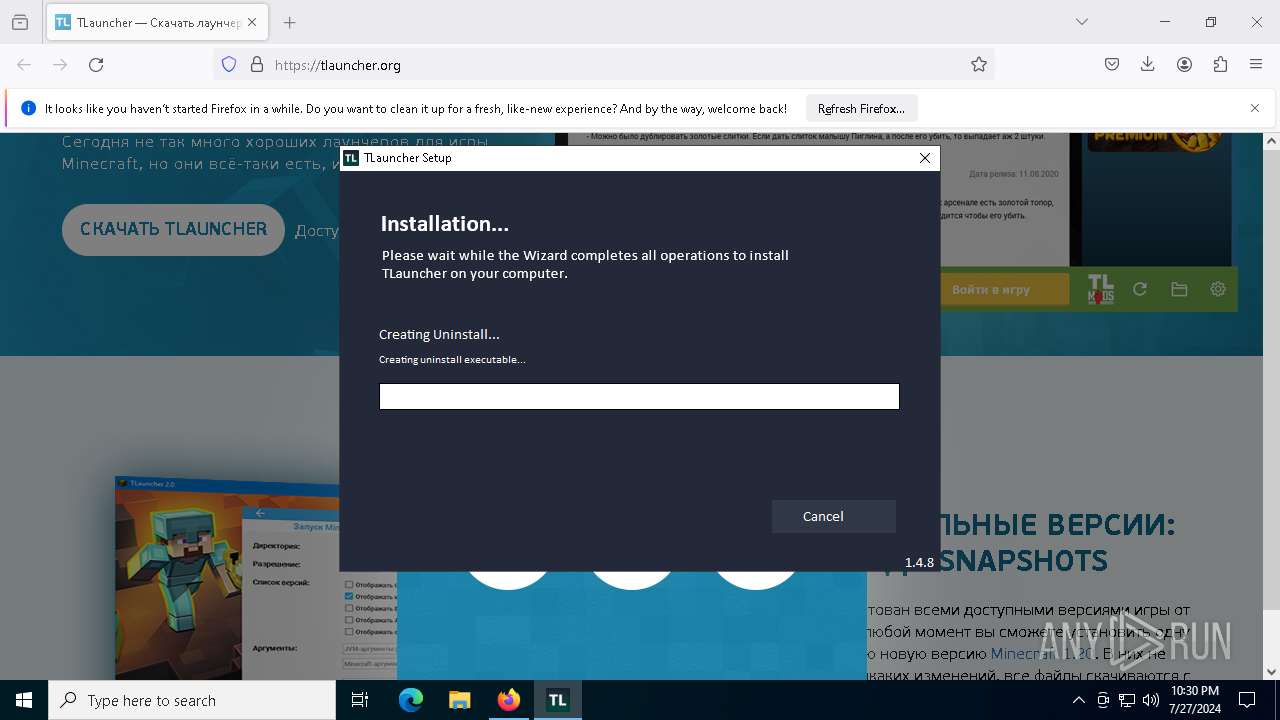Switch to TLauncher setup taskbar icon
Screen dimensions: 1280x720
(x=557, y=700)
